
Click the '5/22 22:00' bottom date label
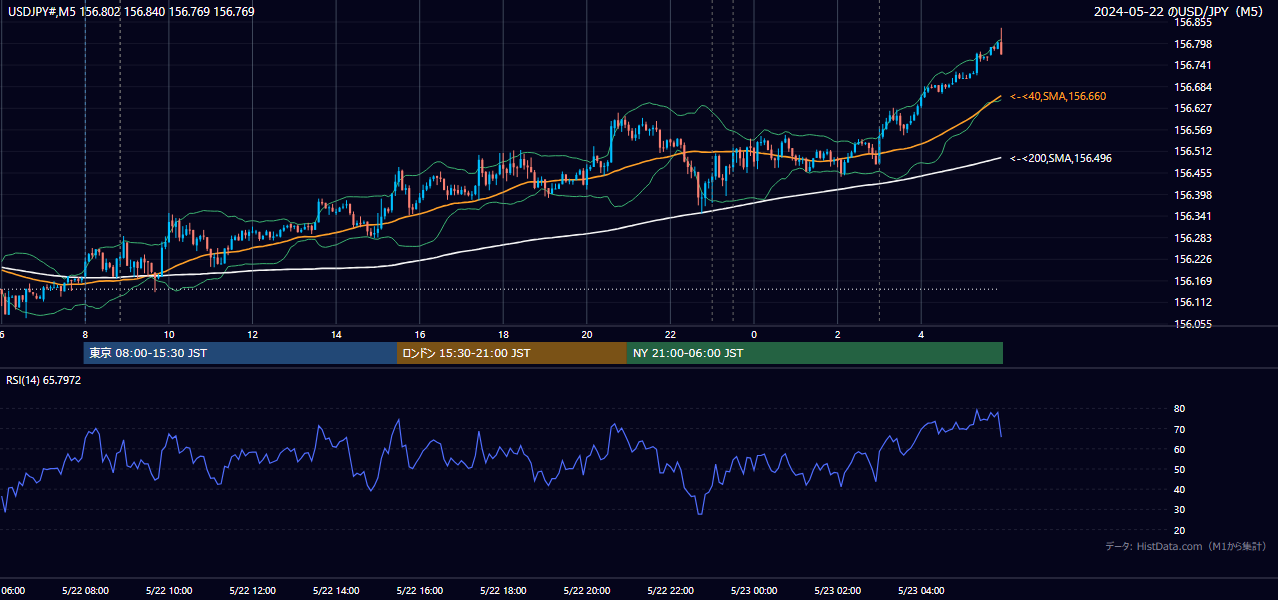point(670,591)
